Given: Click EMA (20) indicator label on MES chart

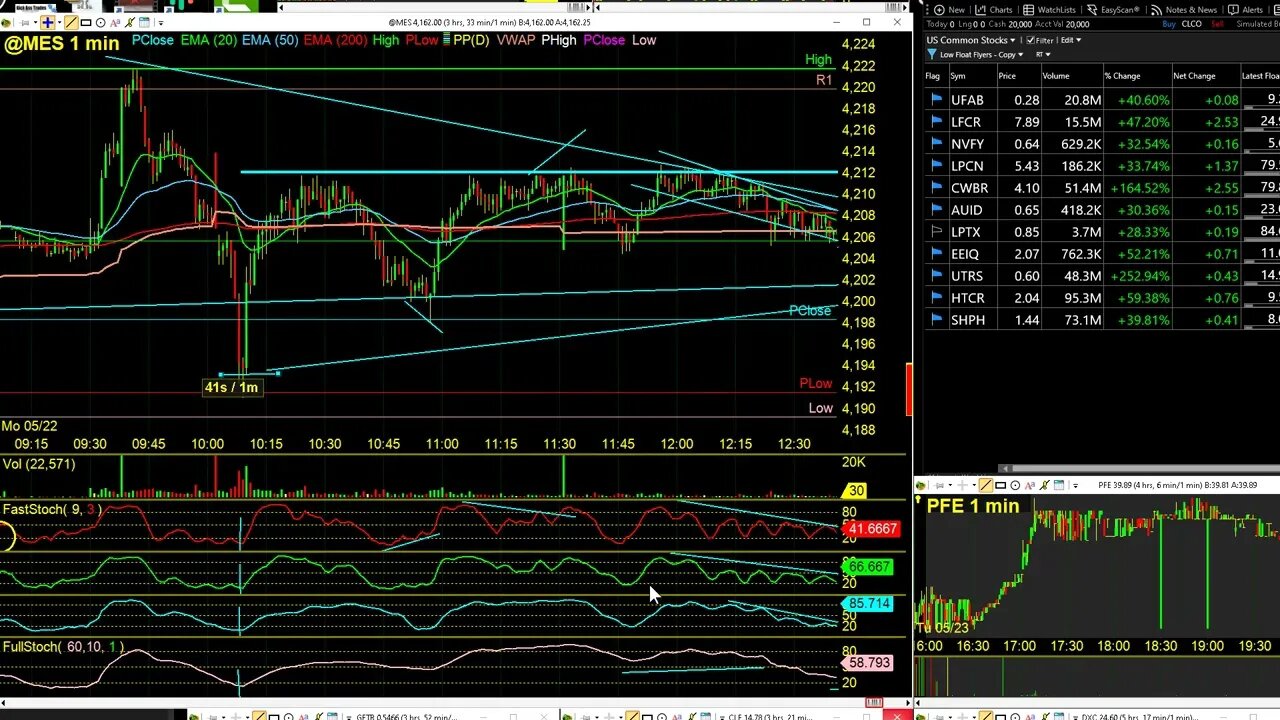Looking at the screenshot, I should pos(208,40).
